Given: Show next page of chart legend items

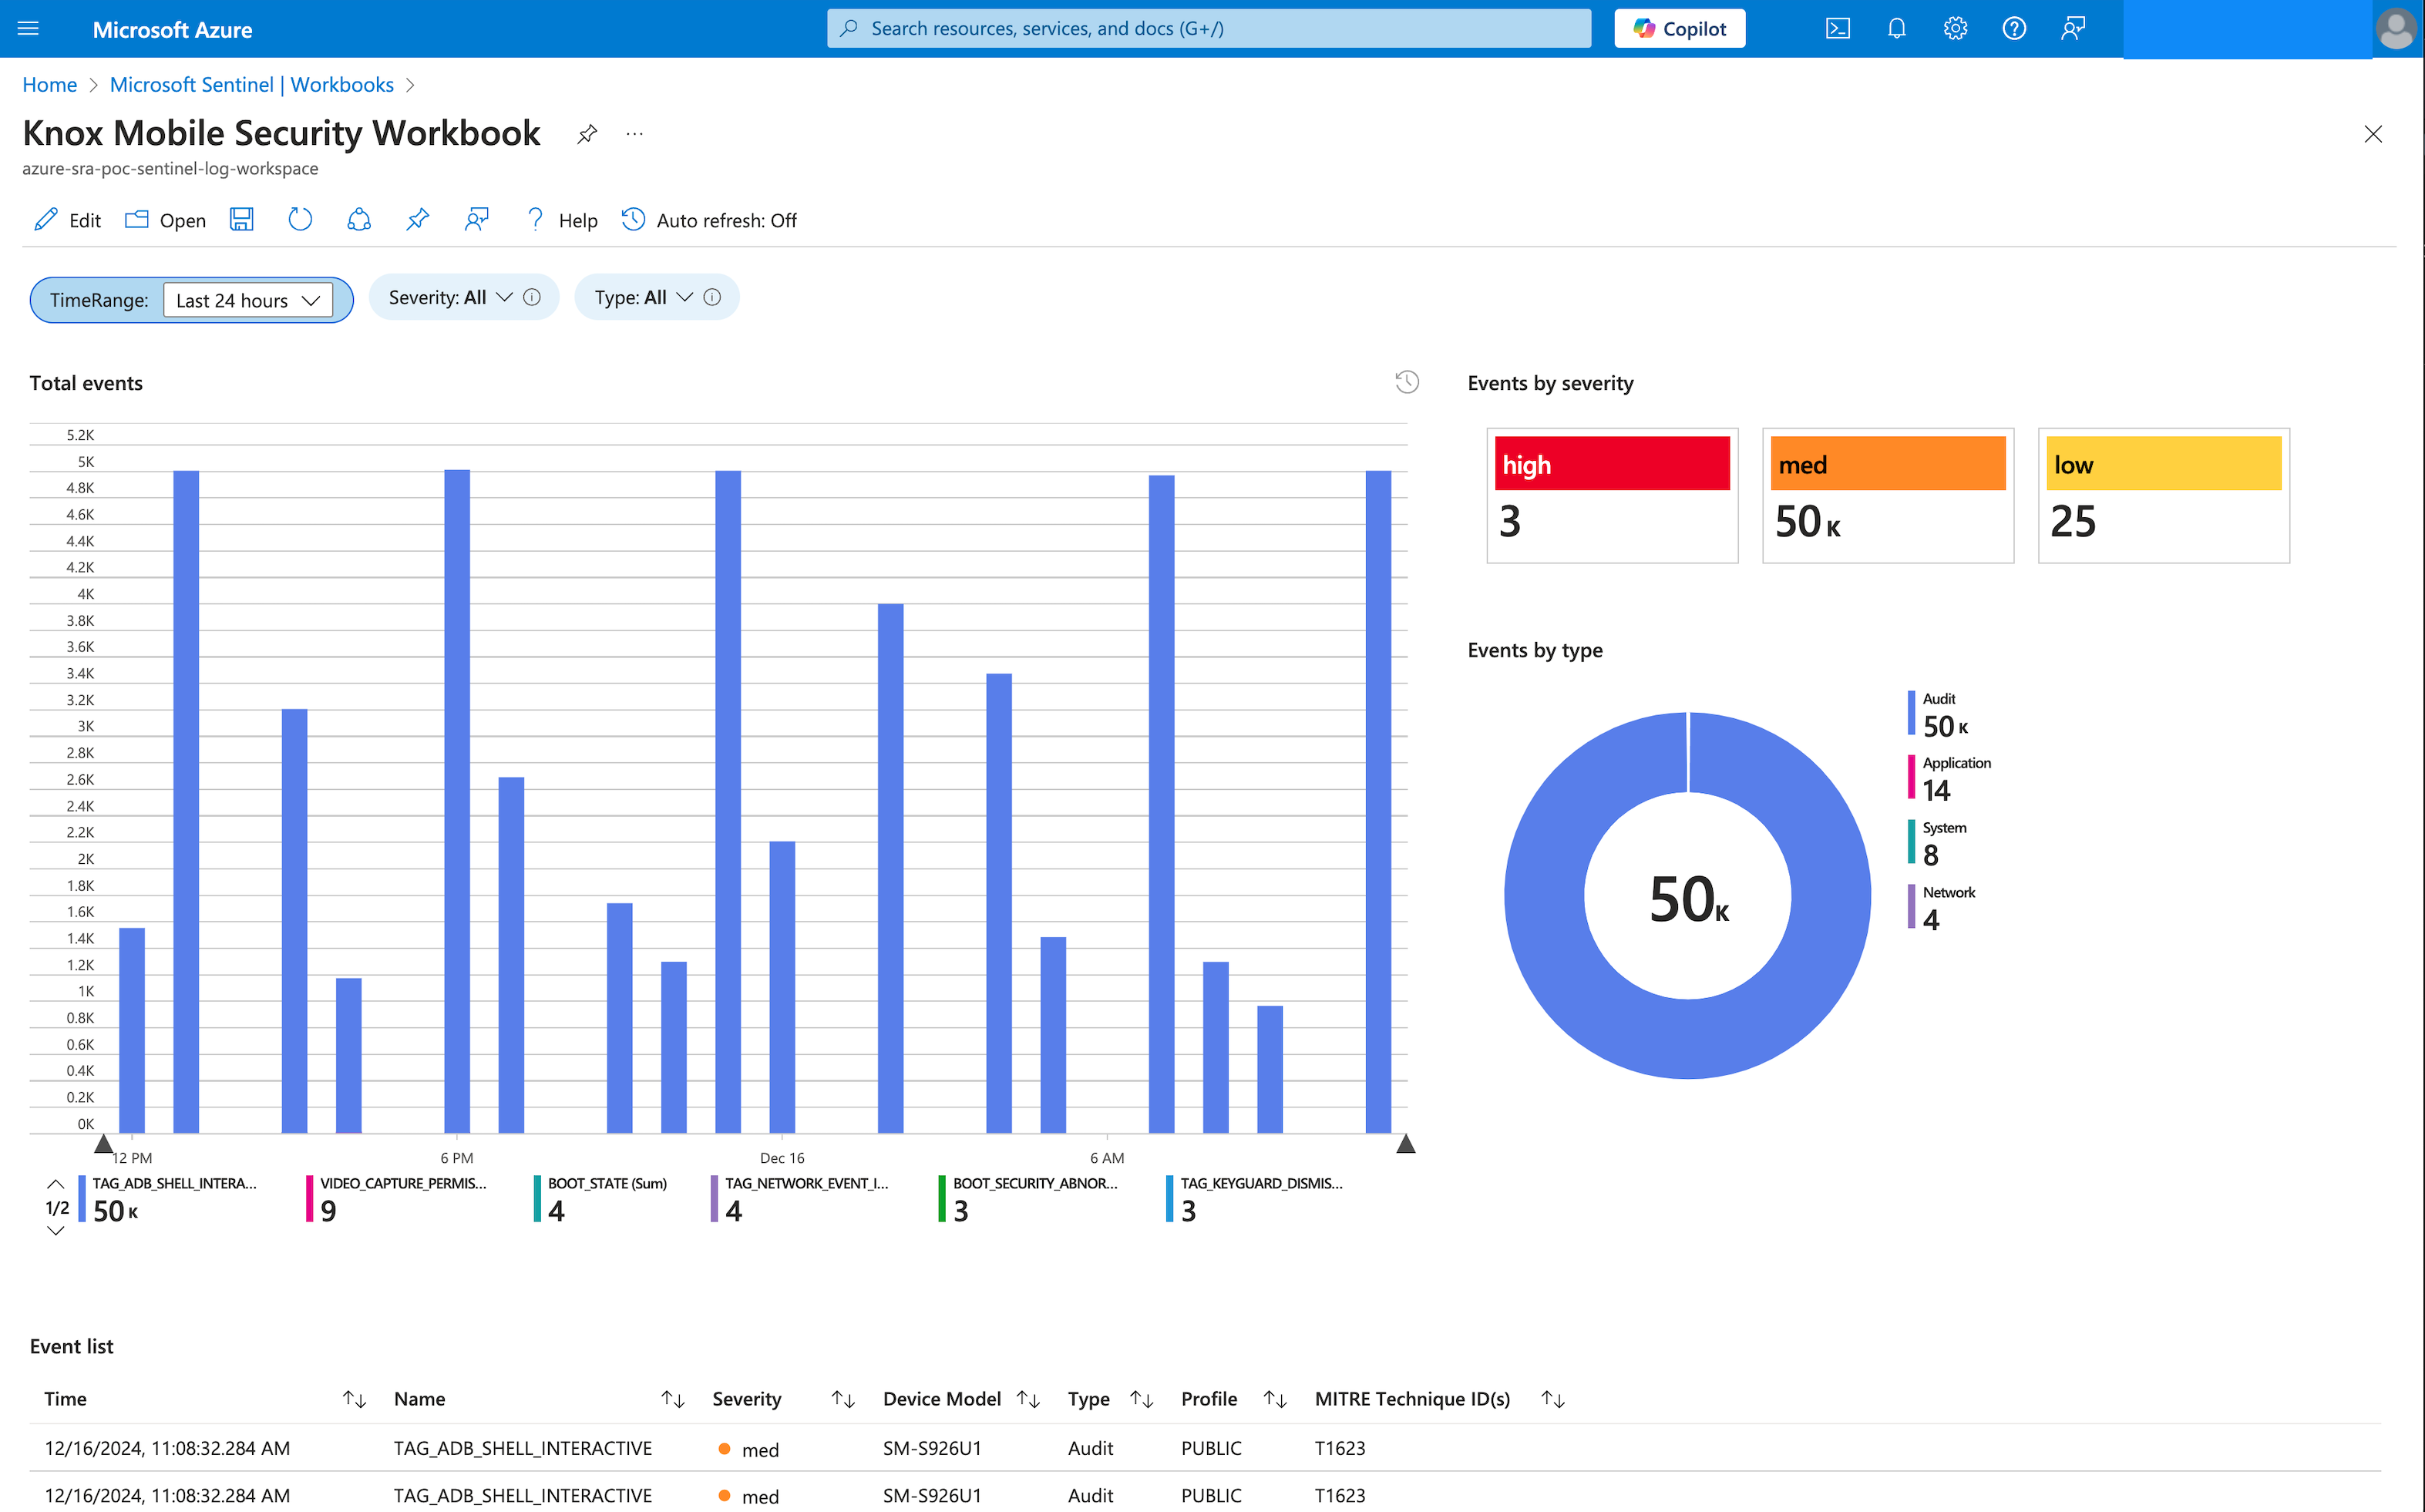Looking at the screenshot, I should pos(55,1231).
